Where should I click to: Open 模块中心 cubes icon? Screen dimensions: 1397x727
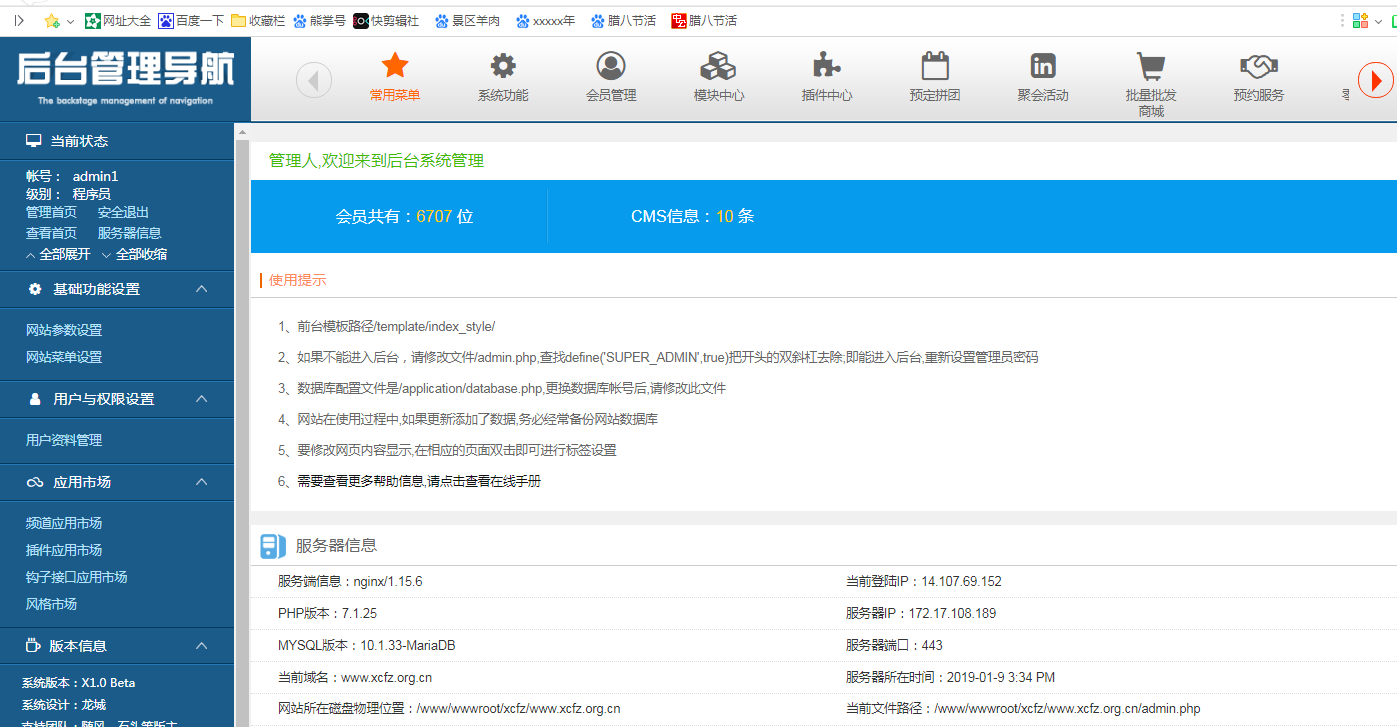[x=718, y=66]
